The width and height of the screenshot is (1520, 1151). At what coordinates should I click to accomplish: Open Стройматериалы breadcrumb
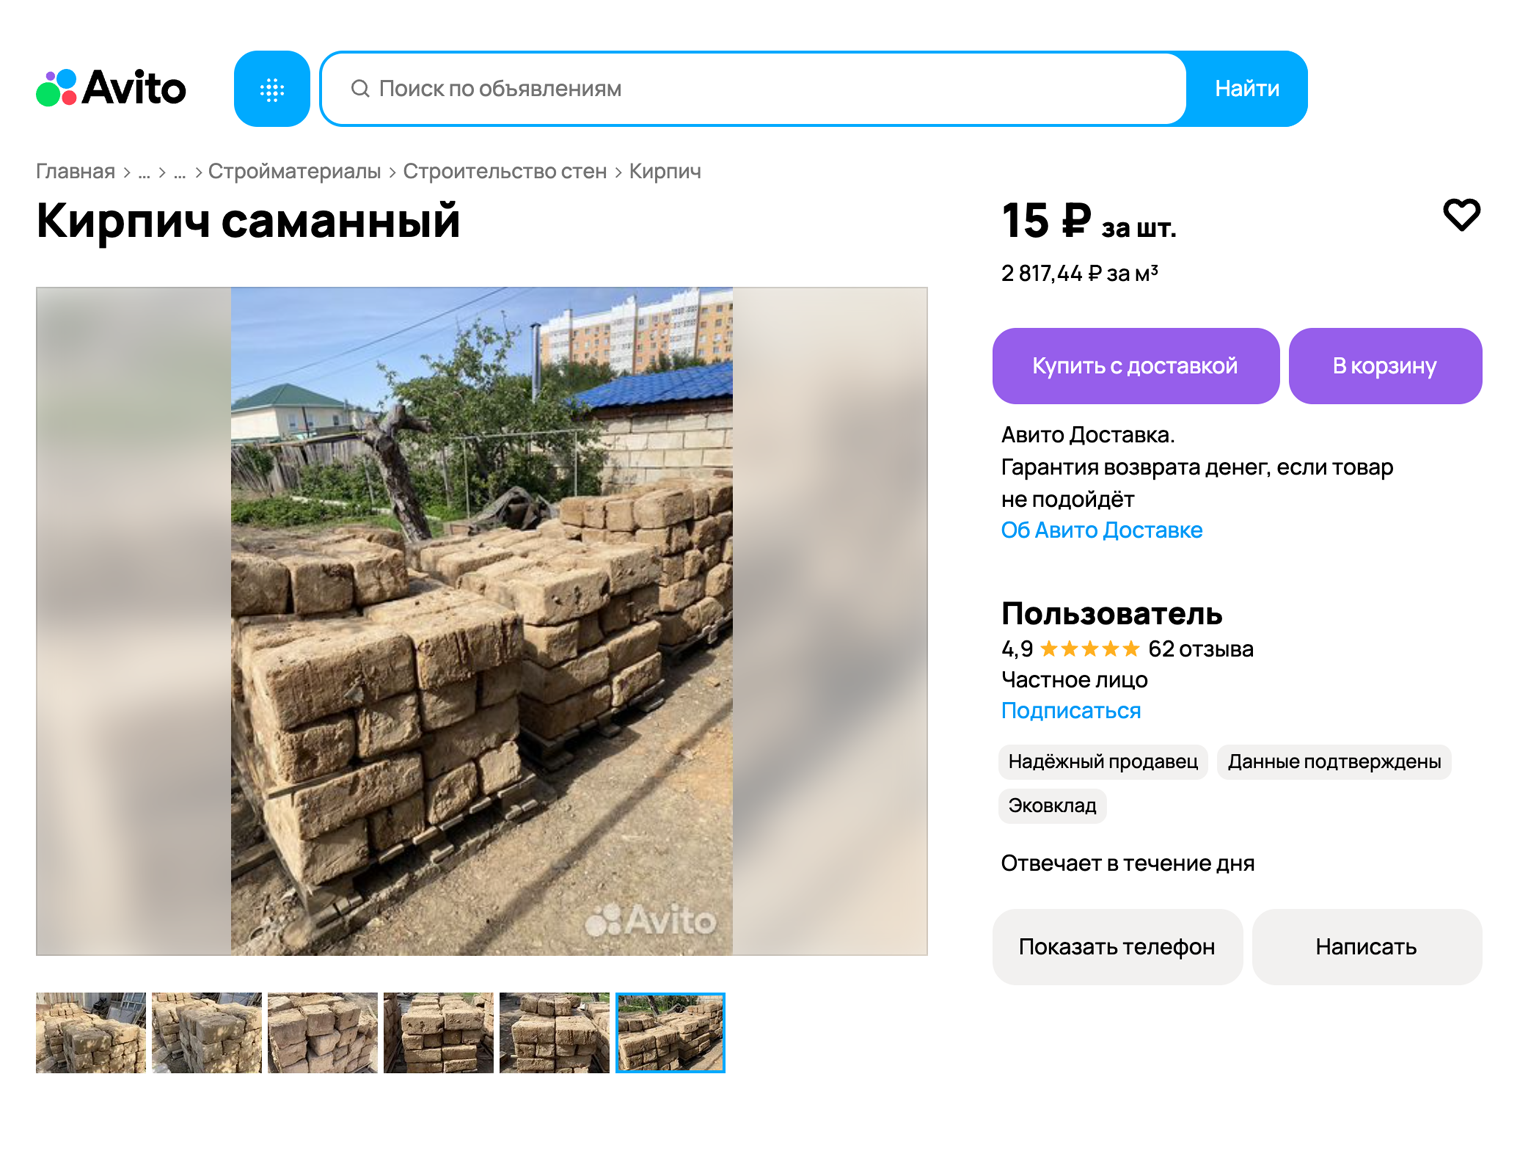point(294,171)
